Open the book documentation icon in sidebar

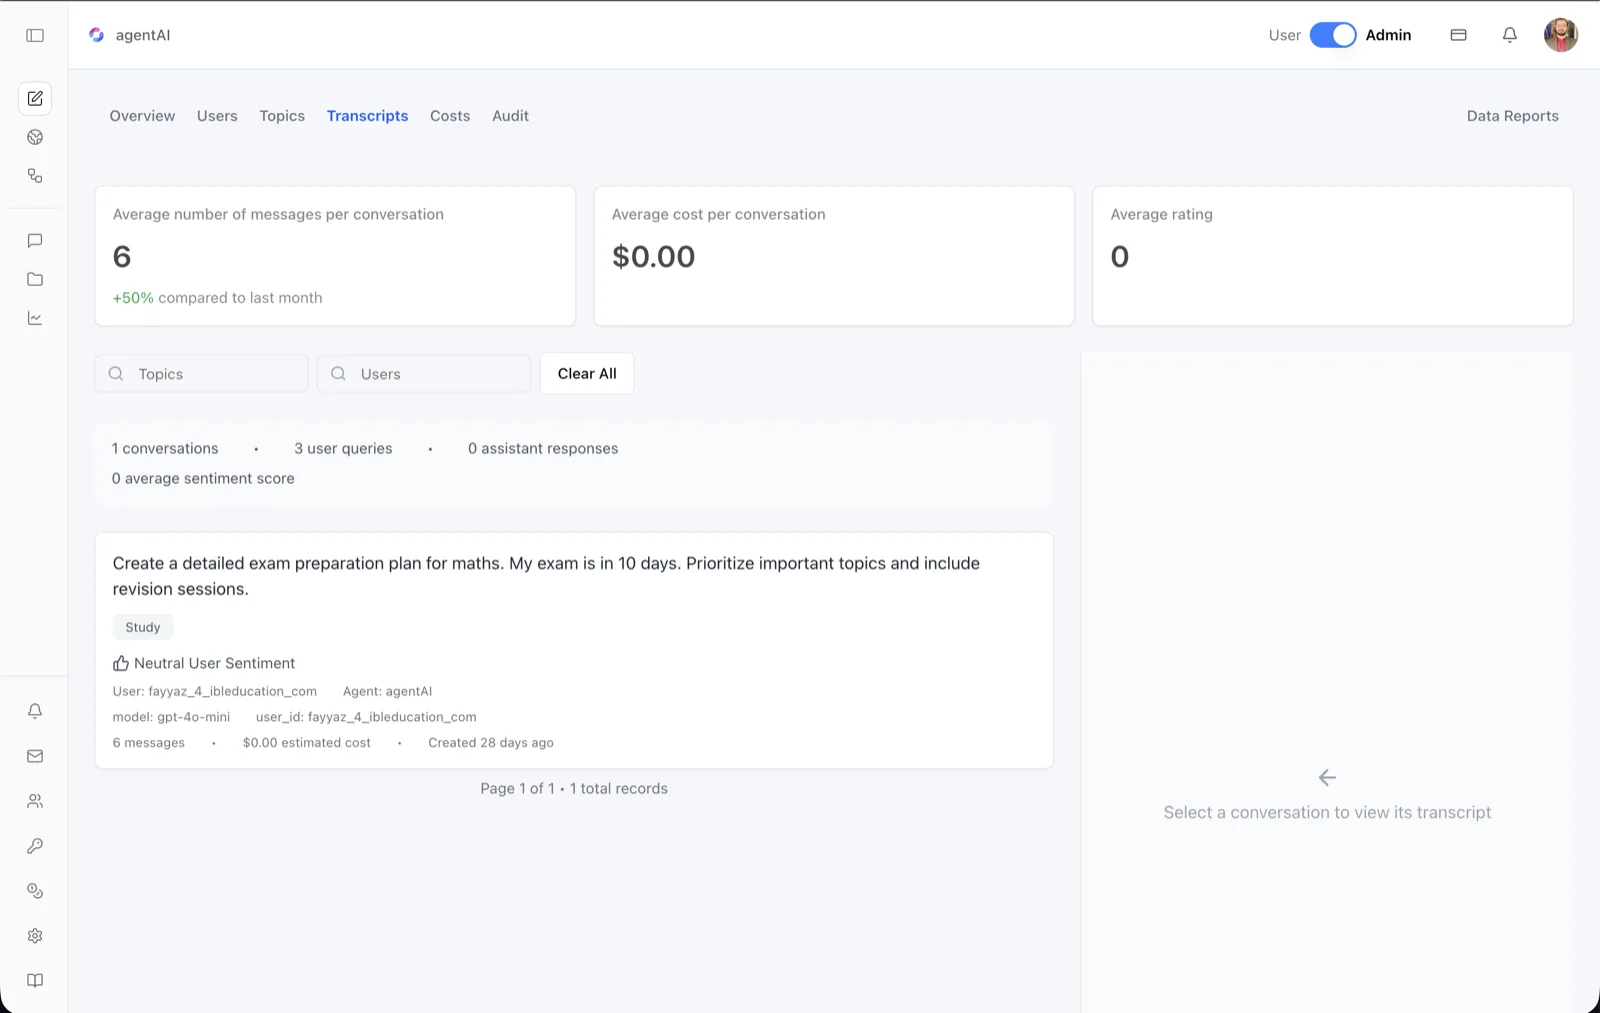point(35,981)
